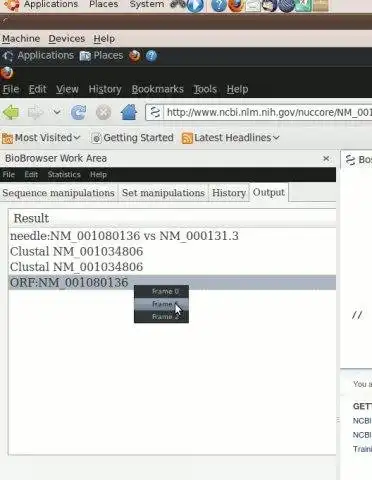The width and height of the screenshot is (372, 480).
Task: Go to the Home page icon
Action: point(129,112)
